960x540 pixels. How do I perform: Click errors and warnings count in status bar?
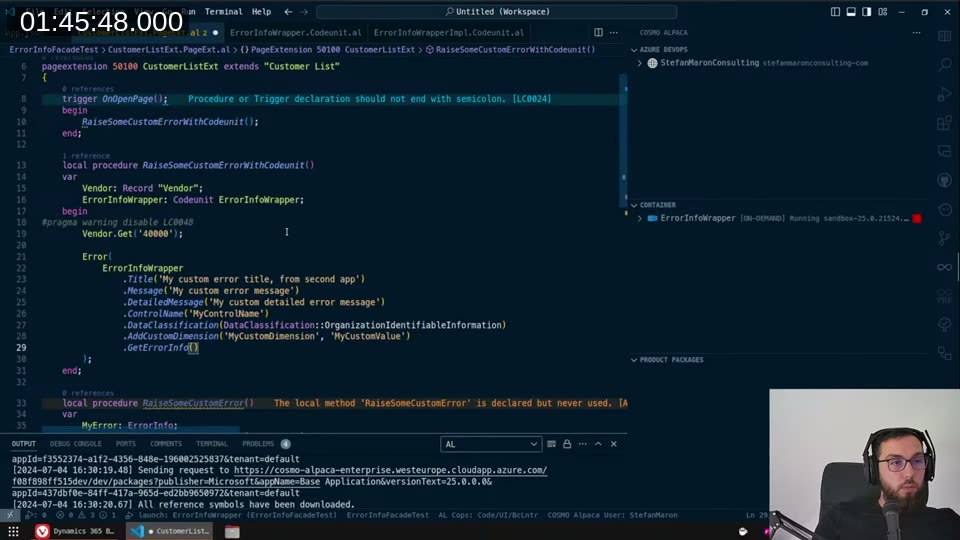point(86,515)
